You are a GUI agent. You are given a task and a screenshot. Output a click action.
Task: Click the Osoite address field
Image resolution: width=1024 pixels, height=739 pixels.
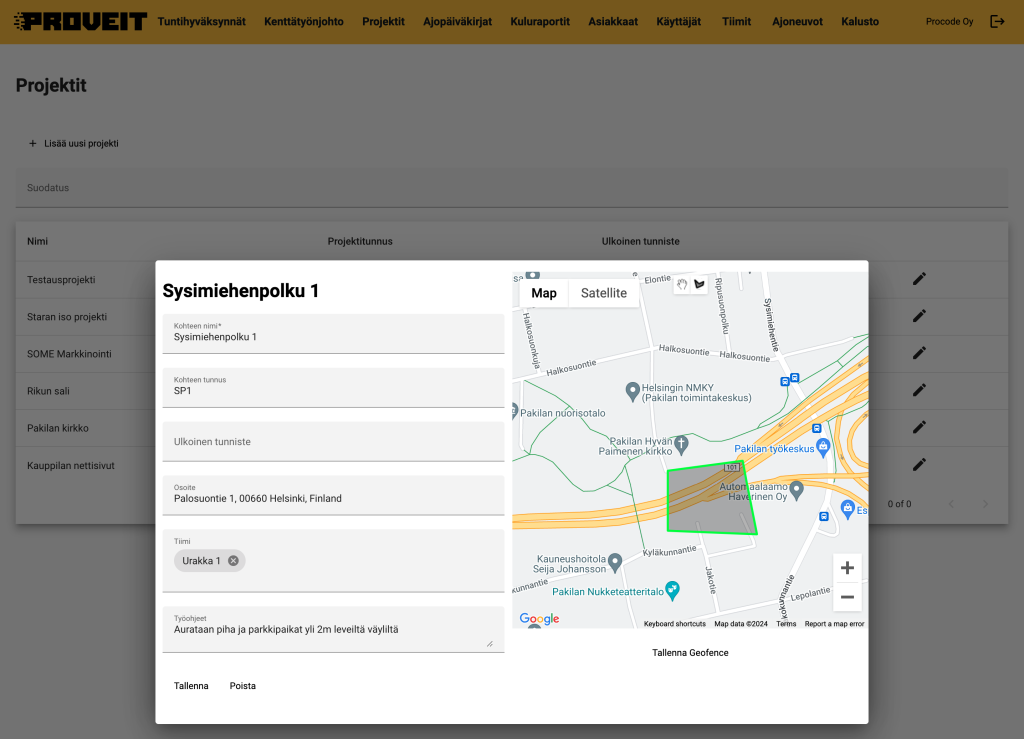click(333, 495)
